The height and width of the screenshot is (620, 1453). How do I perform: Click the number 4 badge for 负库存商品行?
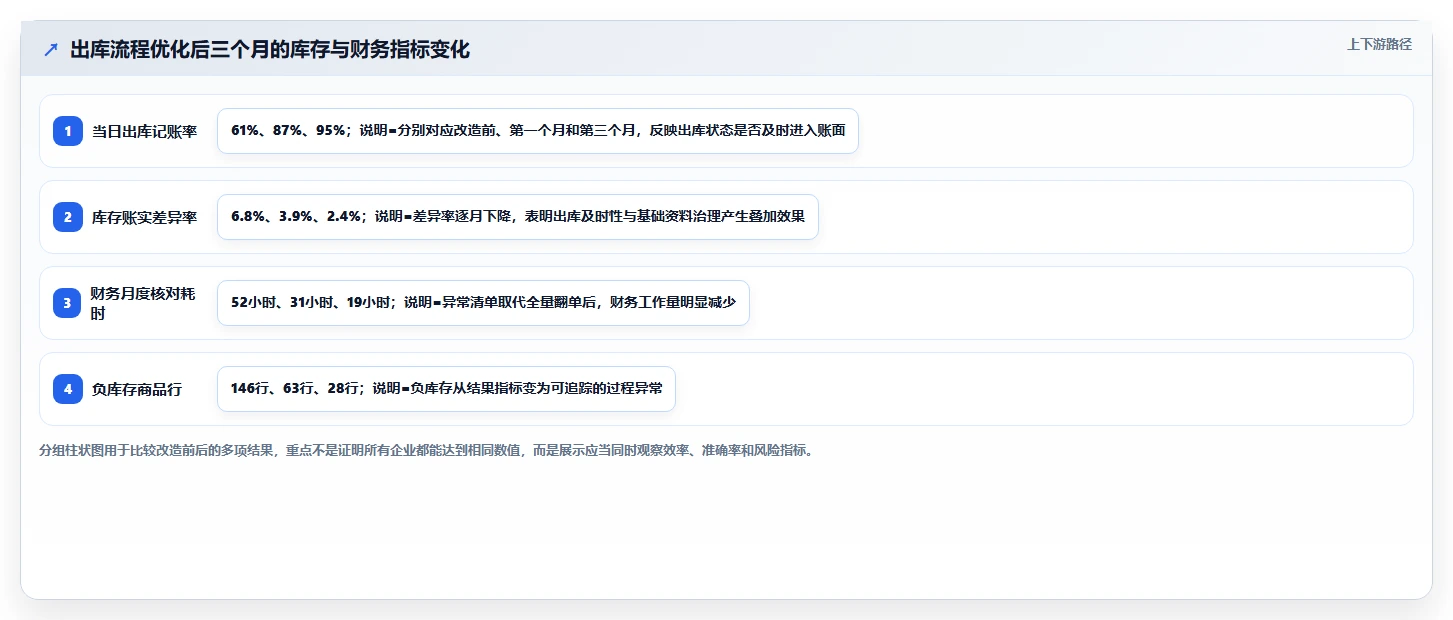68,389
